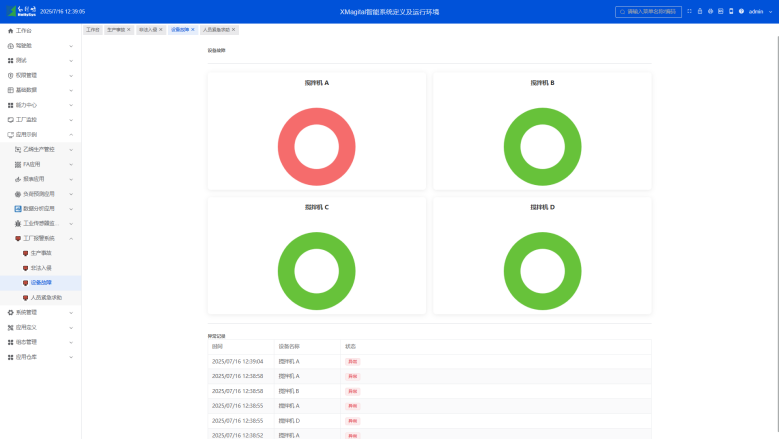Click the mobile device icon in header
This screenshot has width=779, height=439.
[731, 11]
